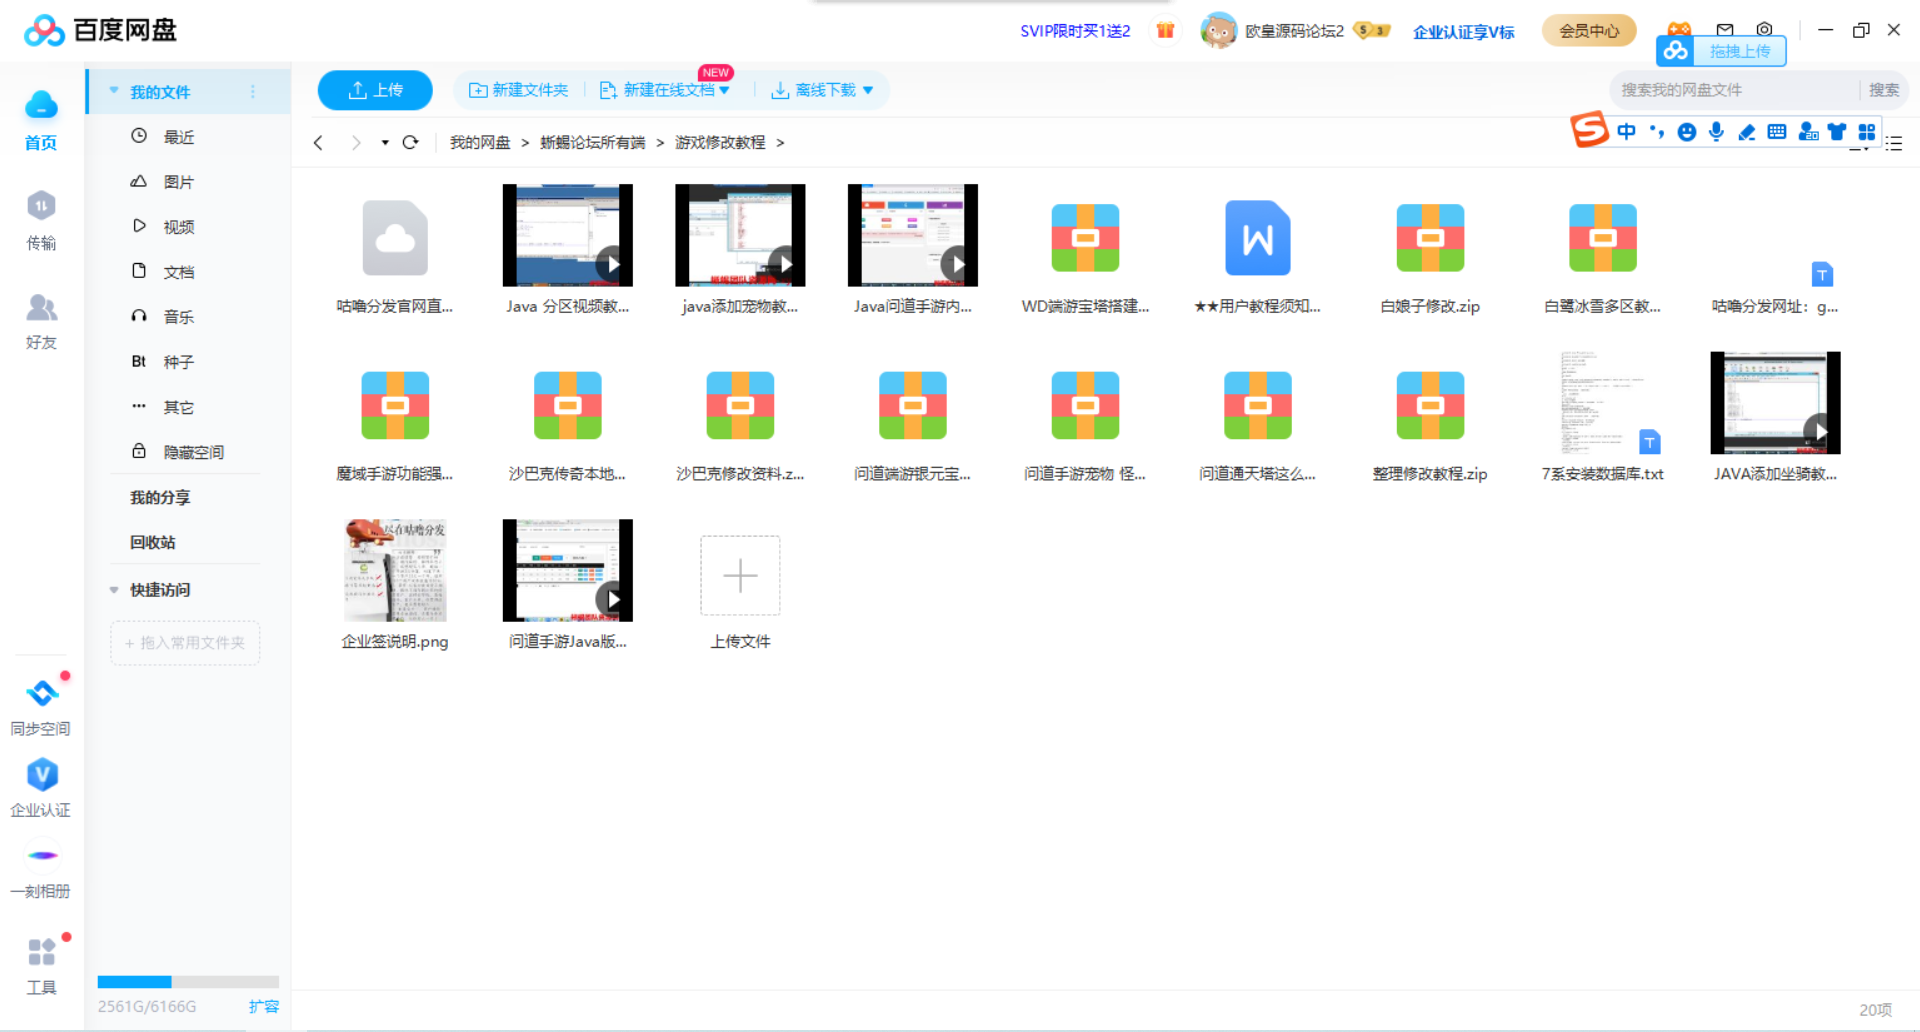Open 企业认证 enterprise verification icon

pos(41,789)
